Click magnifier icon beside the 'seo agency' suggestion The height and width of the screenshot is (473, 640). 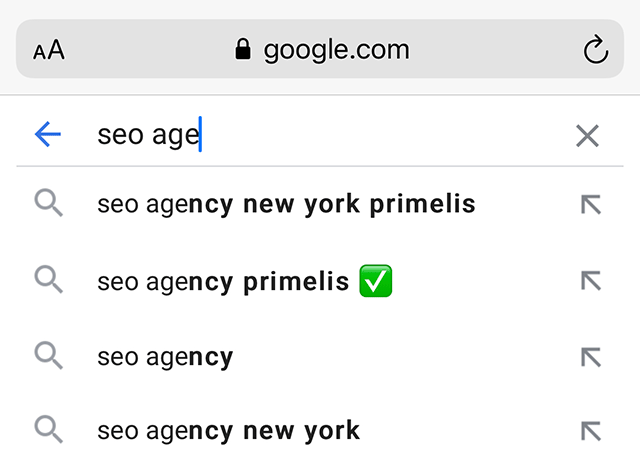(x=48, y=356)
